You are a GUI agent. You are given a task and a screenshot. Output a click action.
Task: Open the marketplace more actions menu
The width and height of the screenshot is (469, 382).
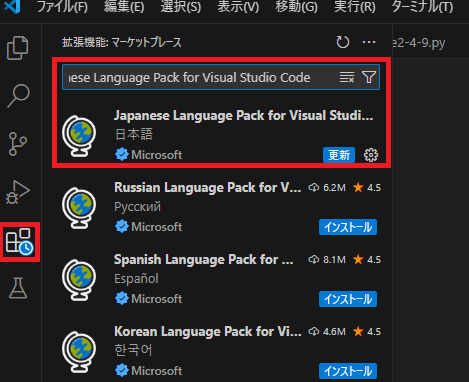click(369, 42)
